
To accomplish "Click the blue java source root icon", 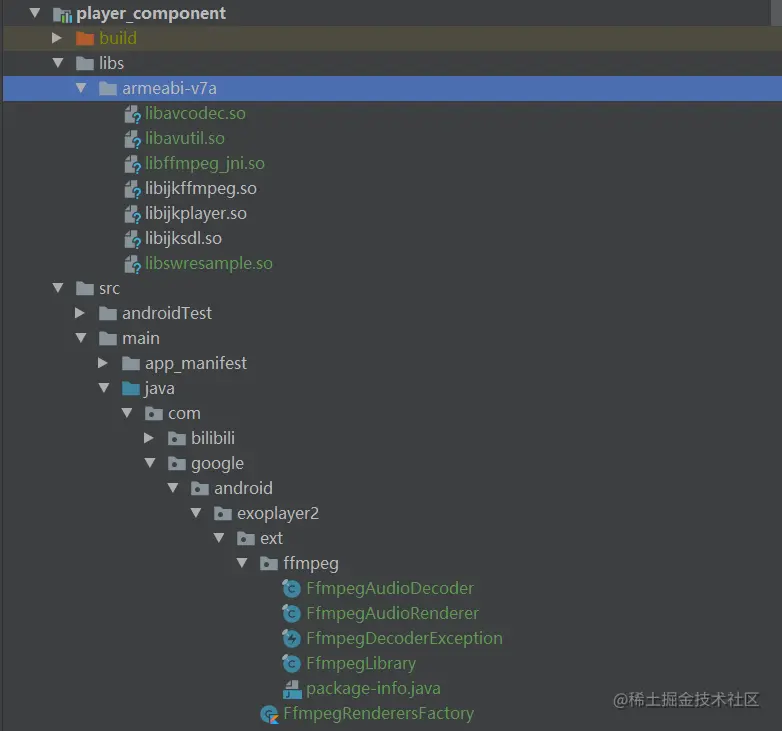I will [131, 388].
